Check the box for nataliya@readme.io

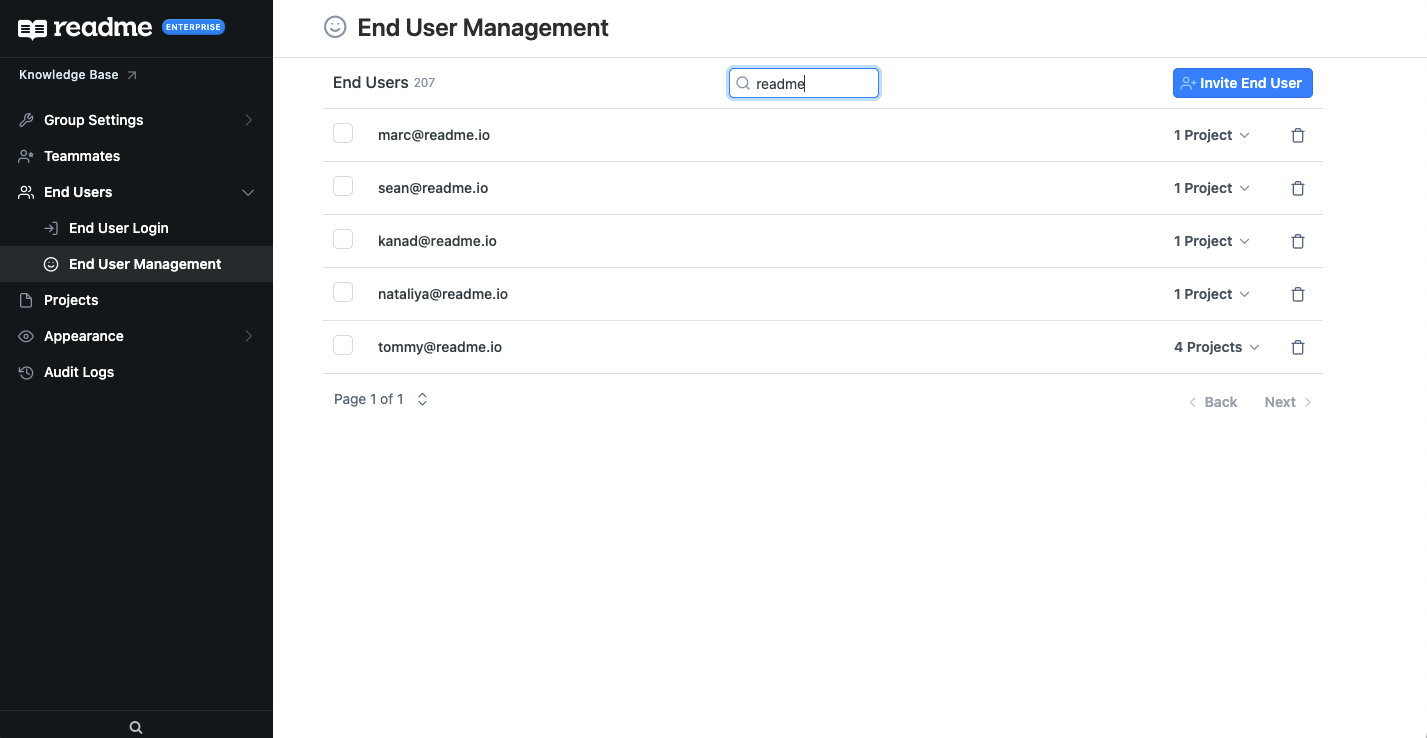(343, 292)
